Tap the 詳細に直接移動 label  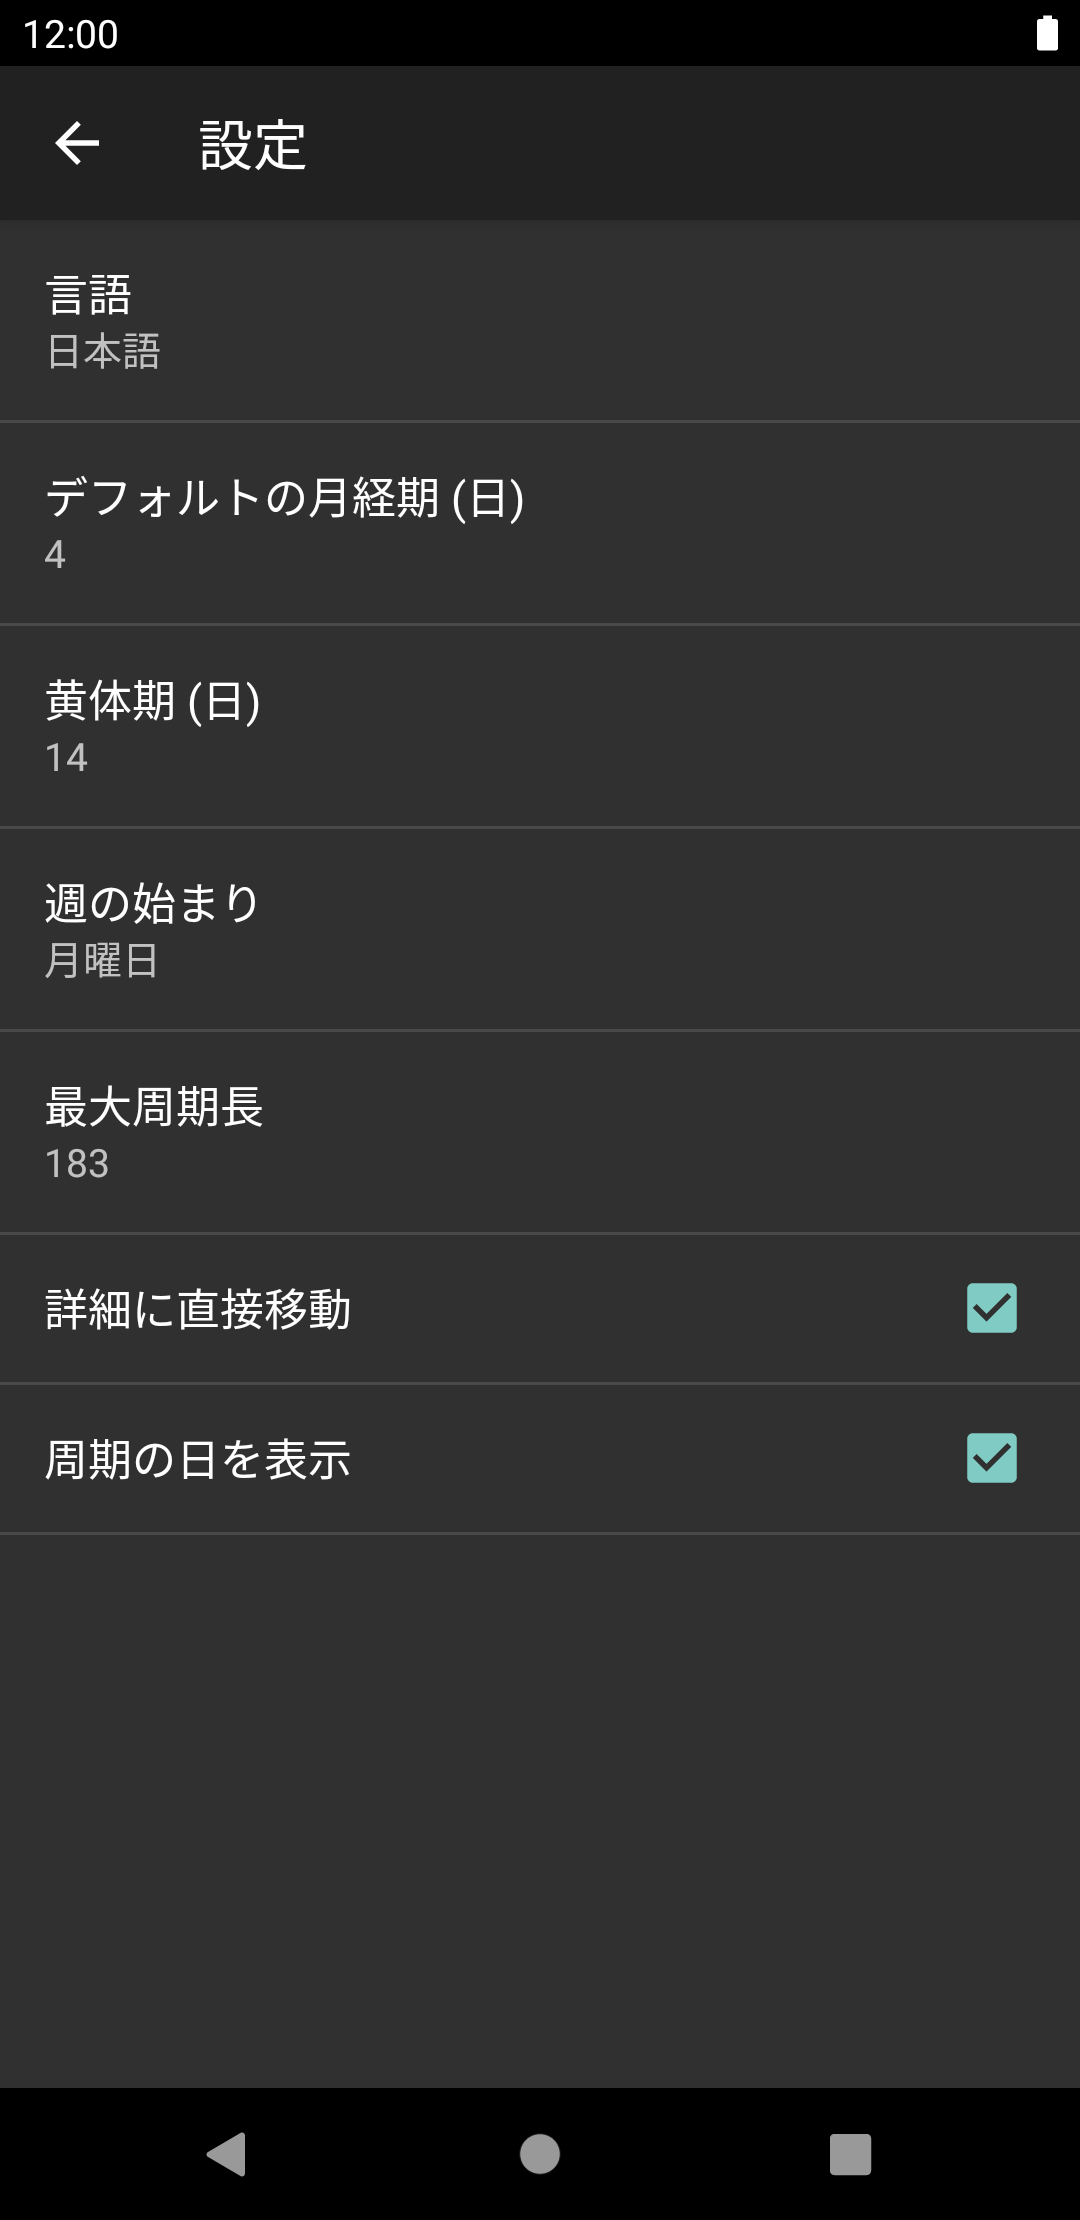(198, 1309)
